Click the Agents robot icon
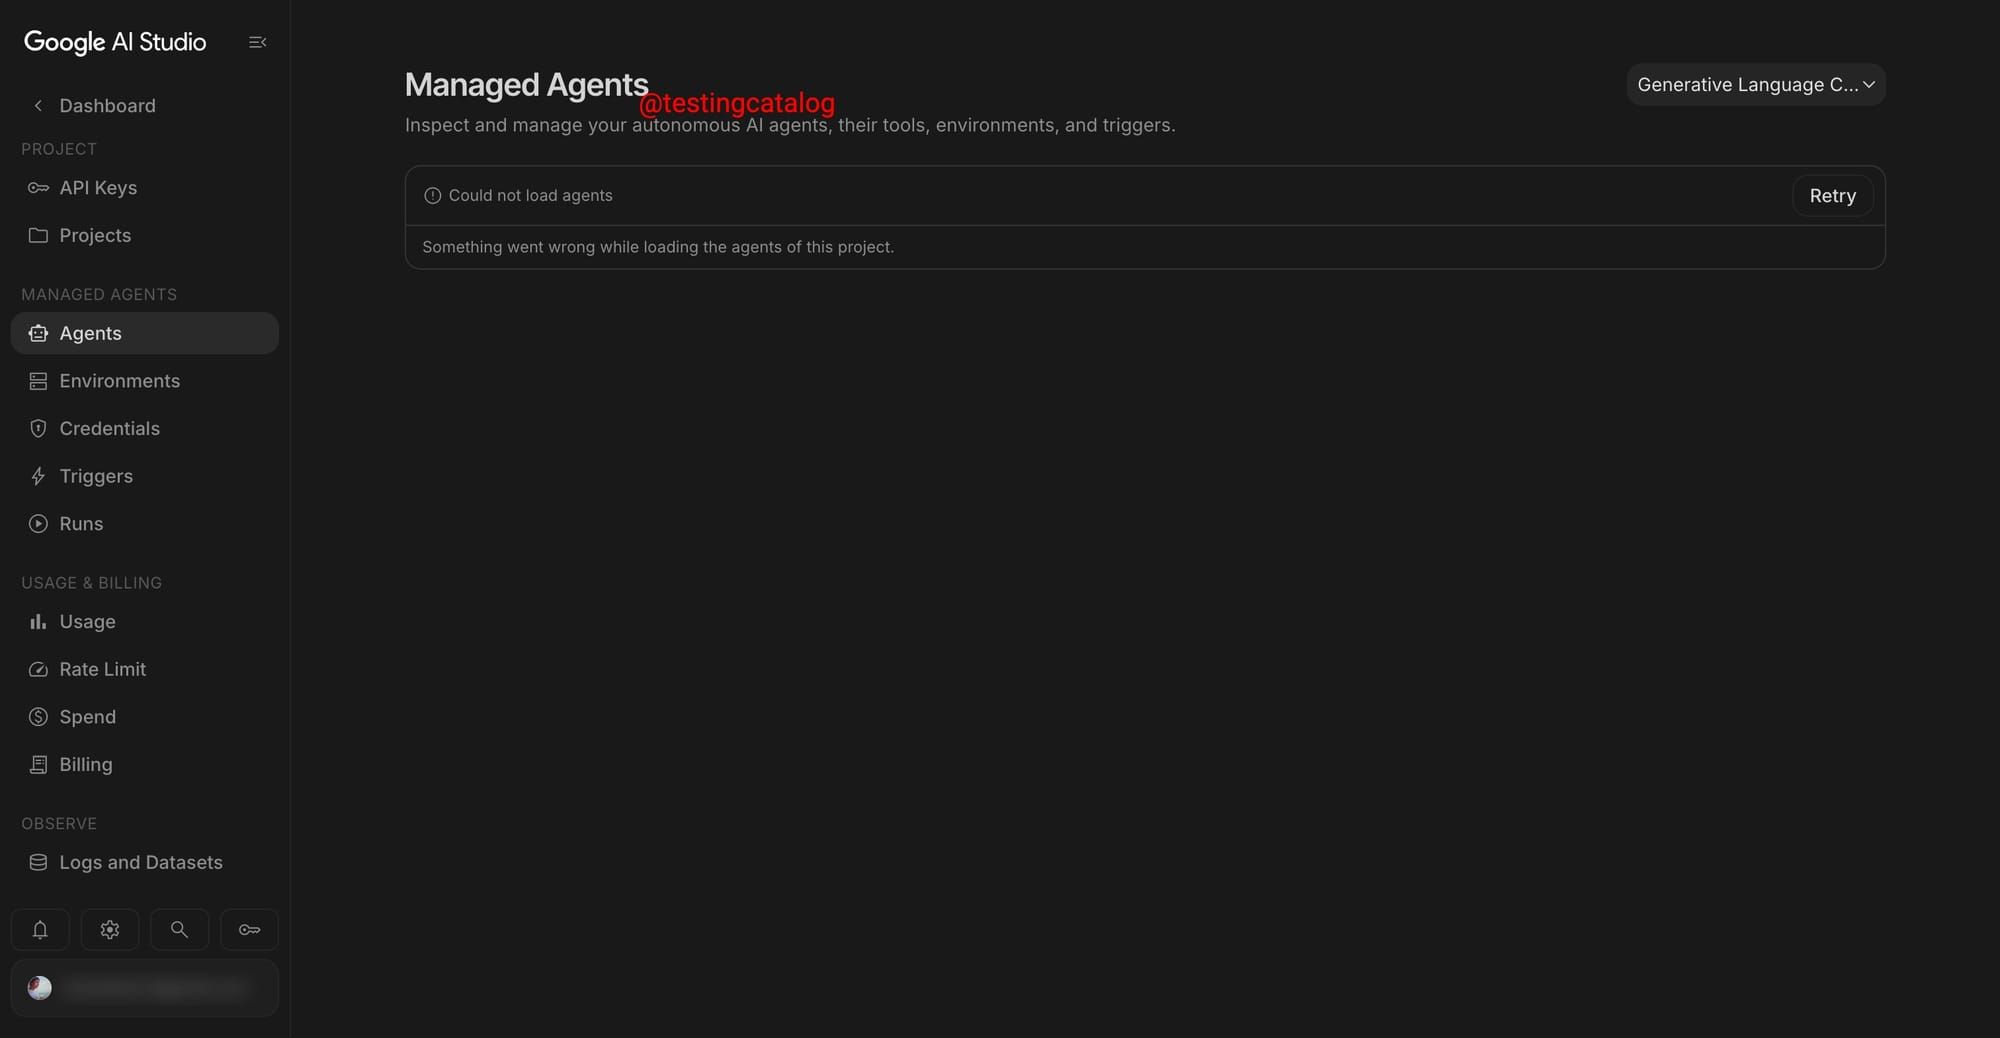The width and height of the screenshot is (2000, 1038). [x=38, y=333]
